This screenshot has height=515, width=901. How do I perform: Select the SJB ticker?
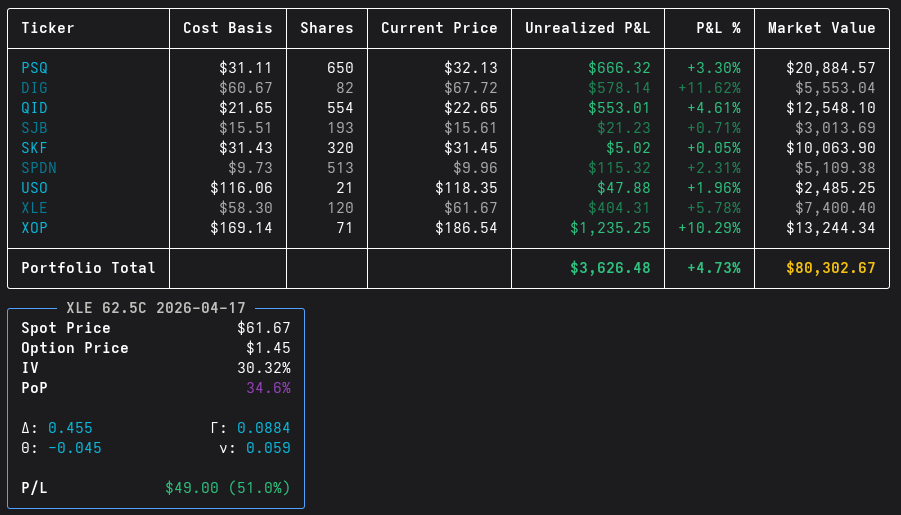(34, 128)
